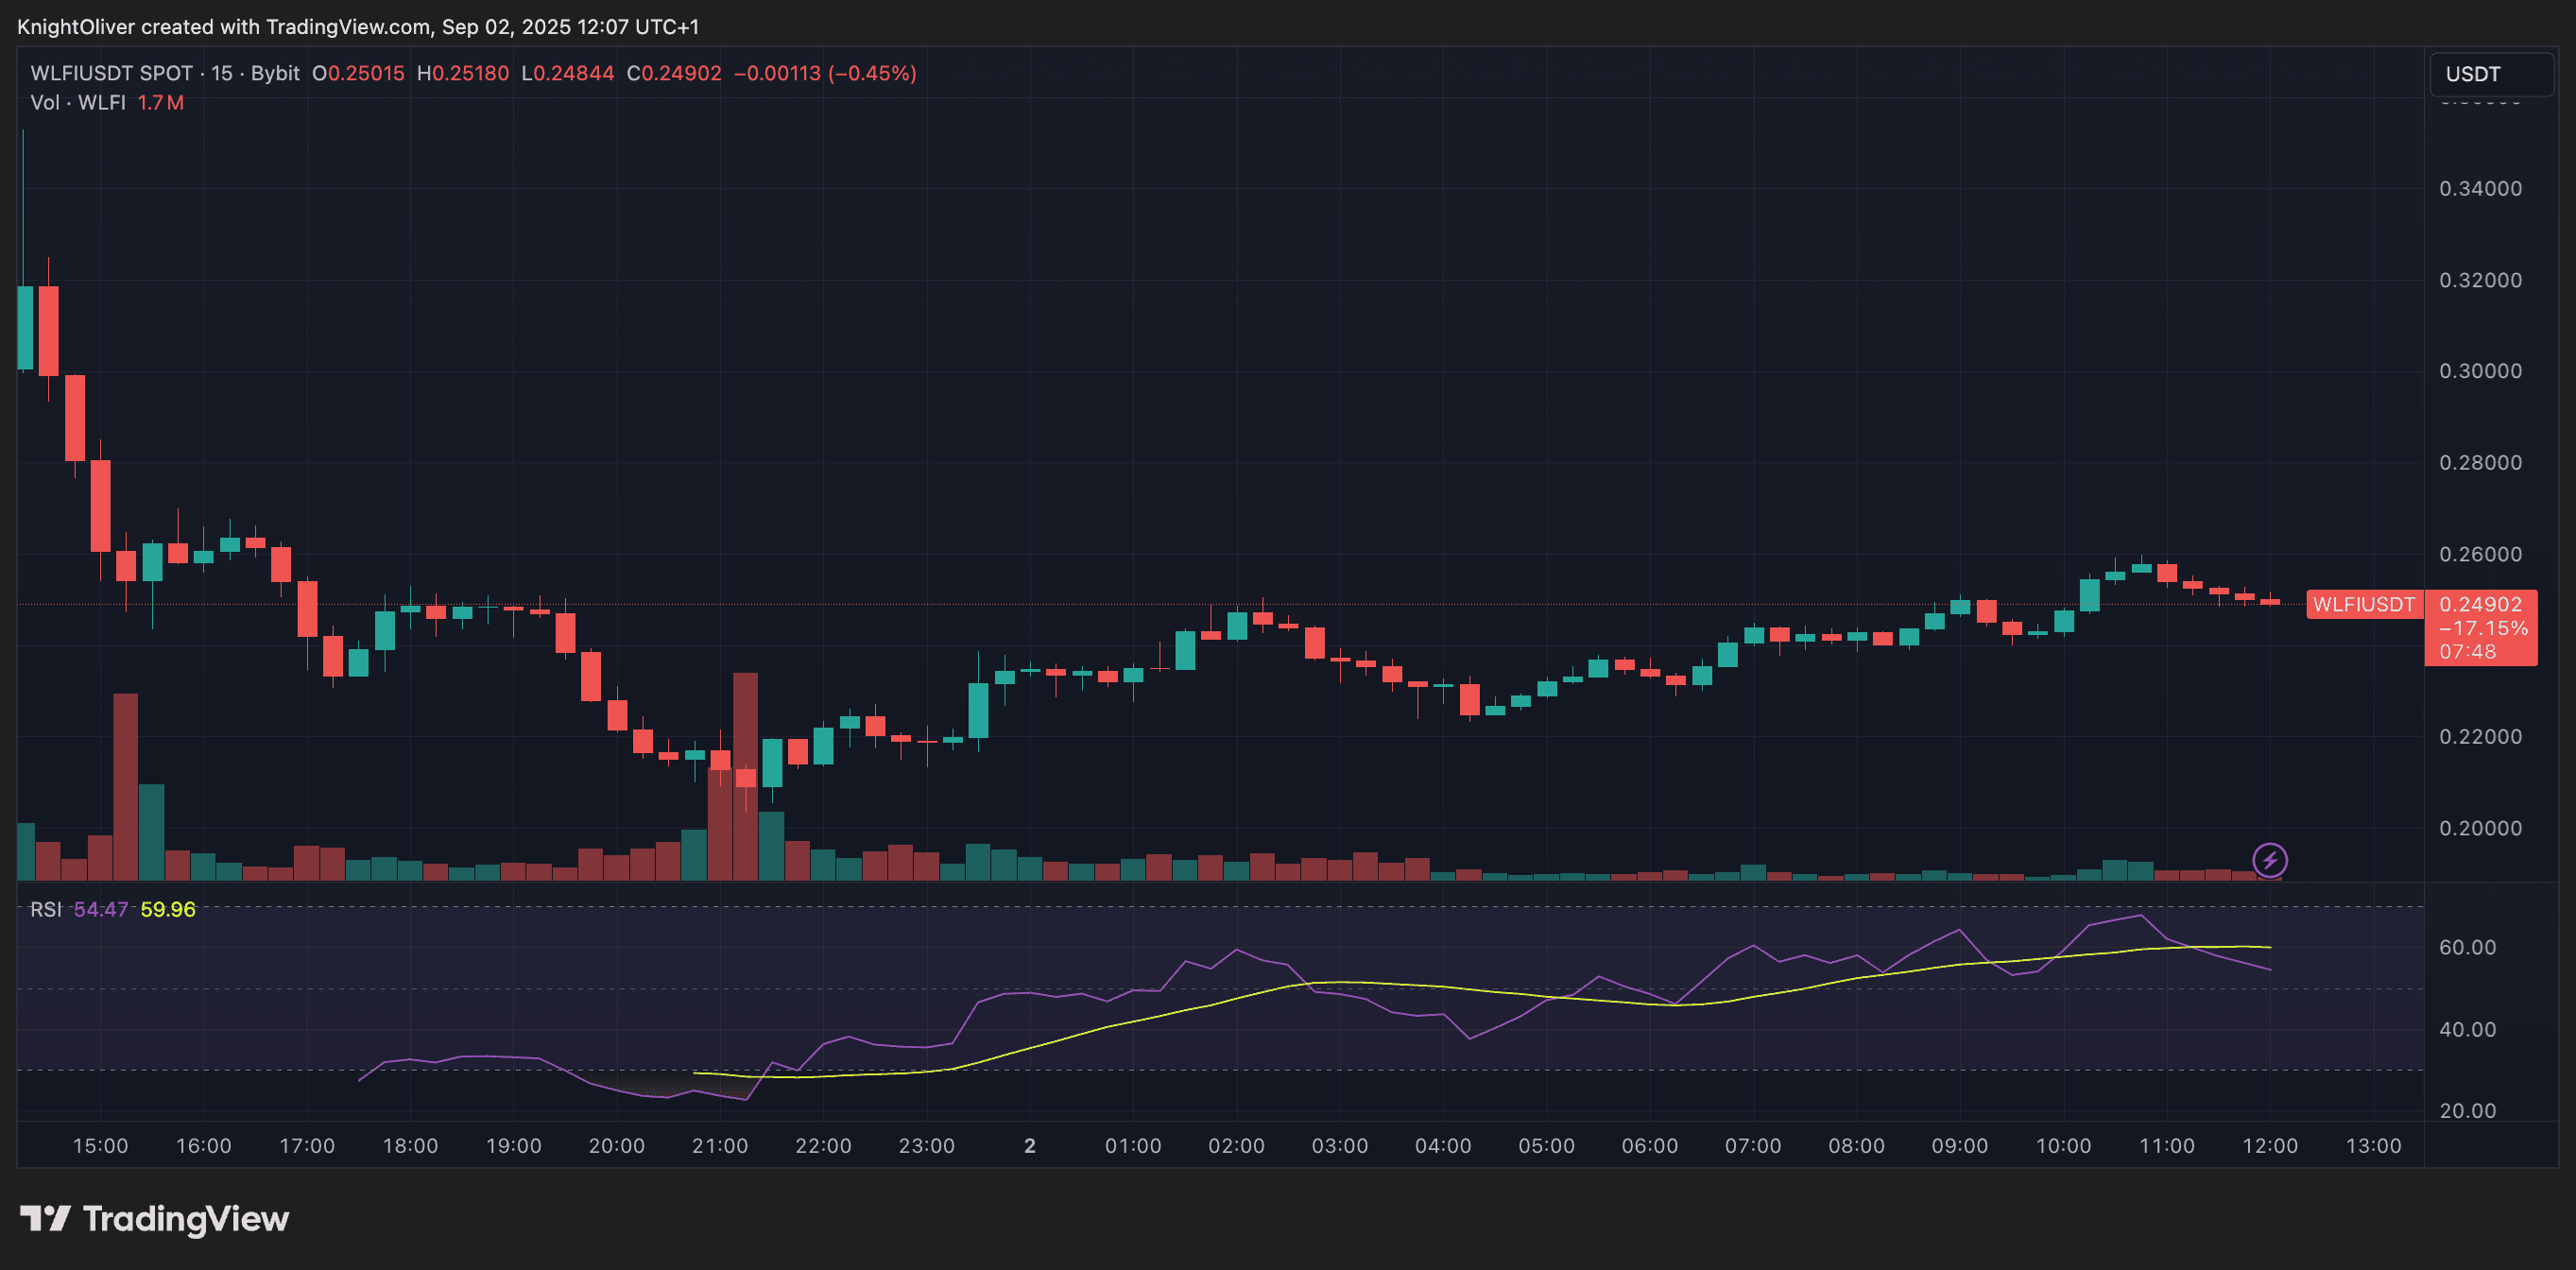Image resolution: width=2576 pixels, height=1270 pixels.
Task: Click the purple lightning quick-trade icon
Action: [x=2270, y=860]
